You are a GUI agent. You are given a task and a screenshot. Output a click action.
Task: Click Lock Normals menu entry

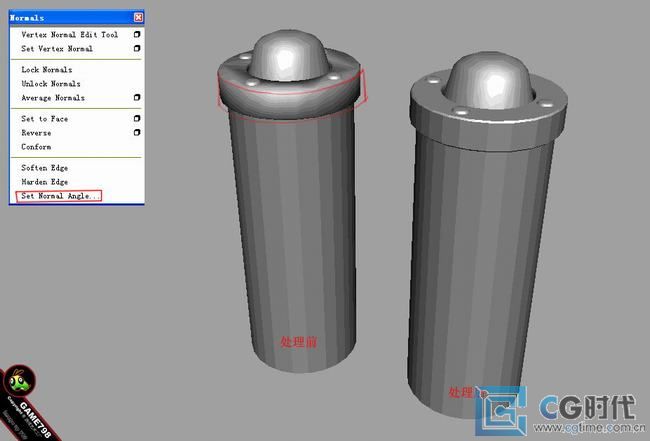(47, 69)
